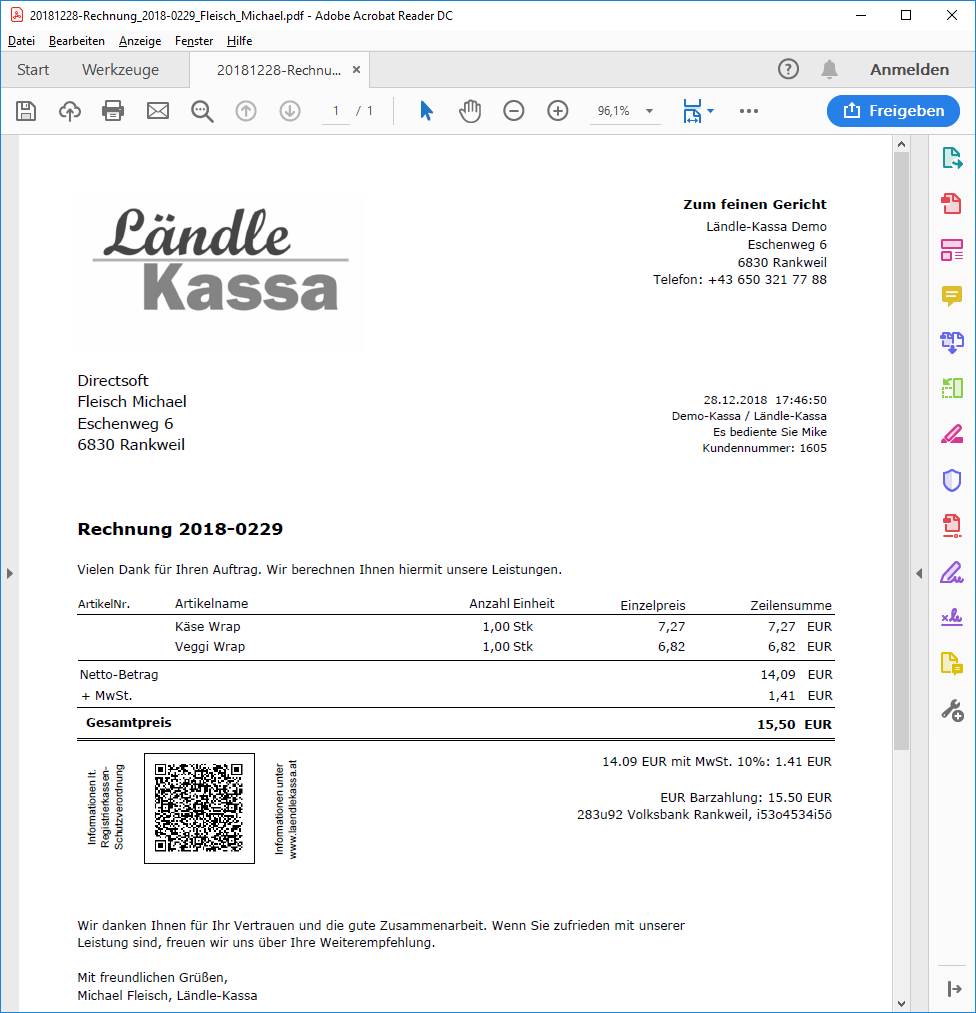Click the fit-width page display icon

(692, 111)
